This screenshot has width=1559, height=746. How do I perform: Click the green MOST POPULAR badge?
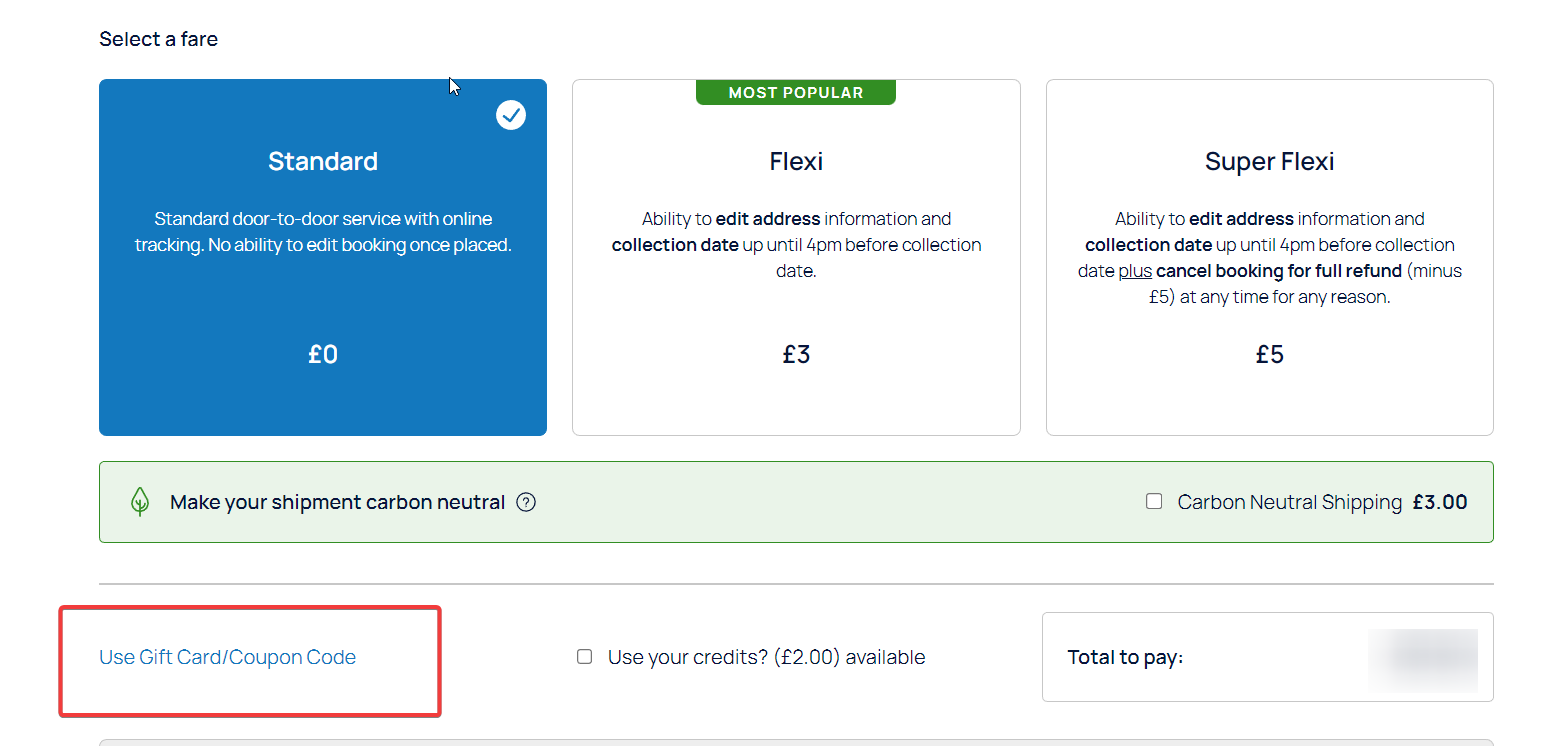coord(796,92)
